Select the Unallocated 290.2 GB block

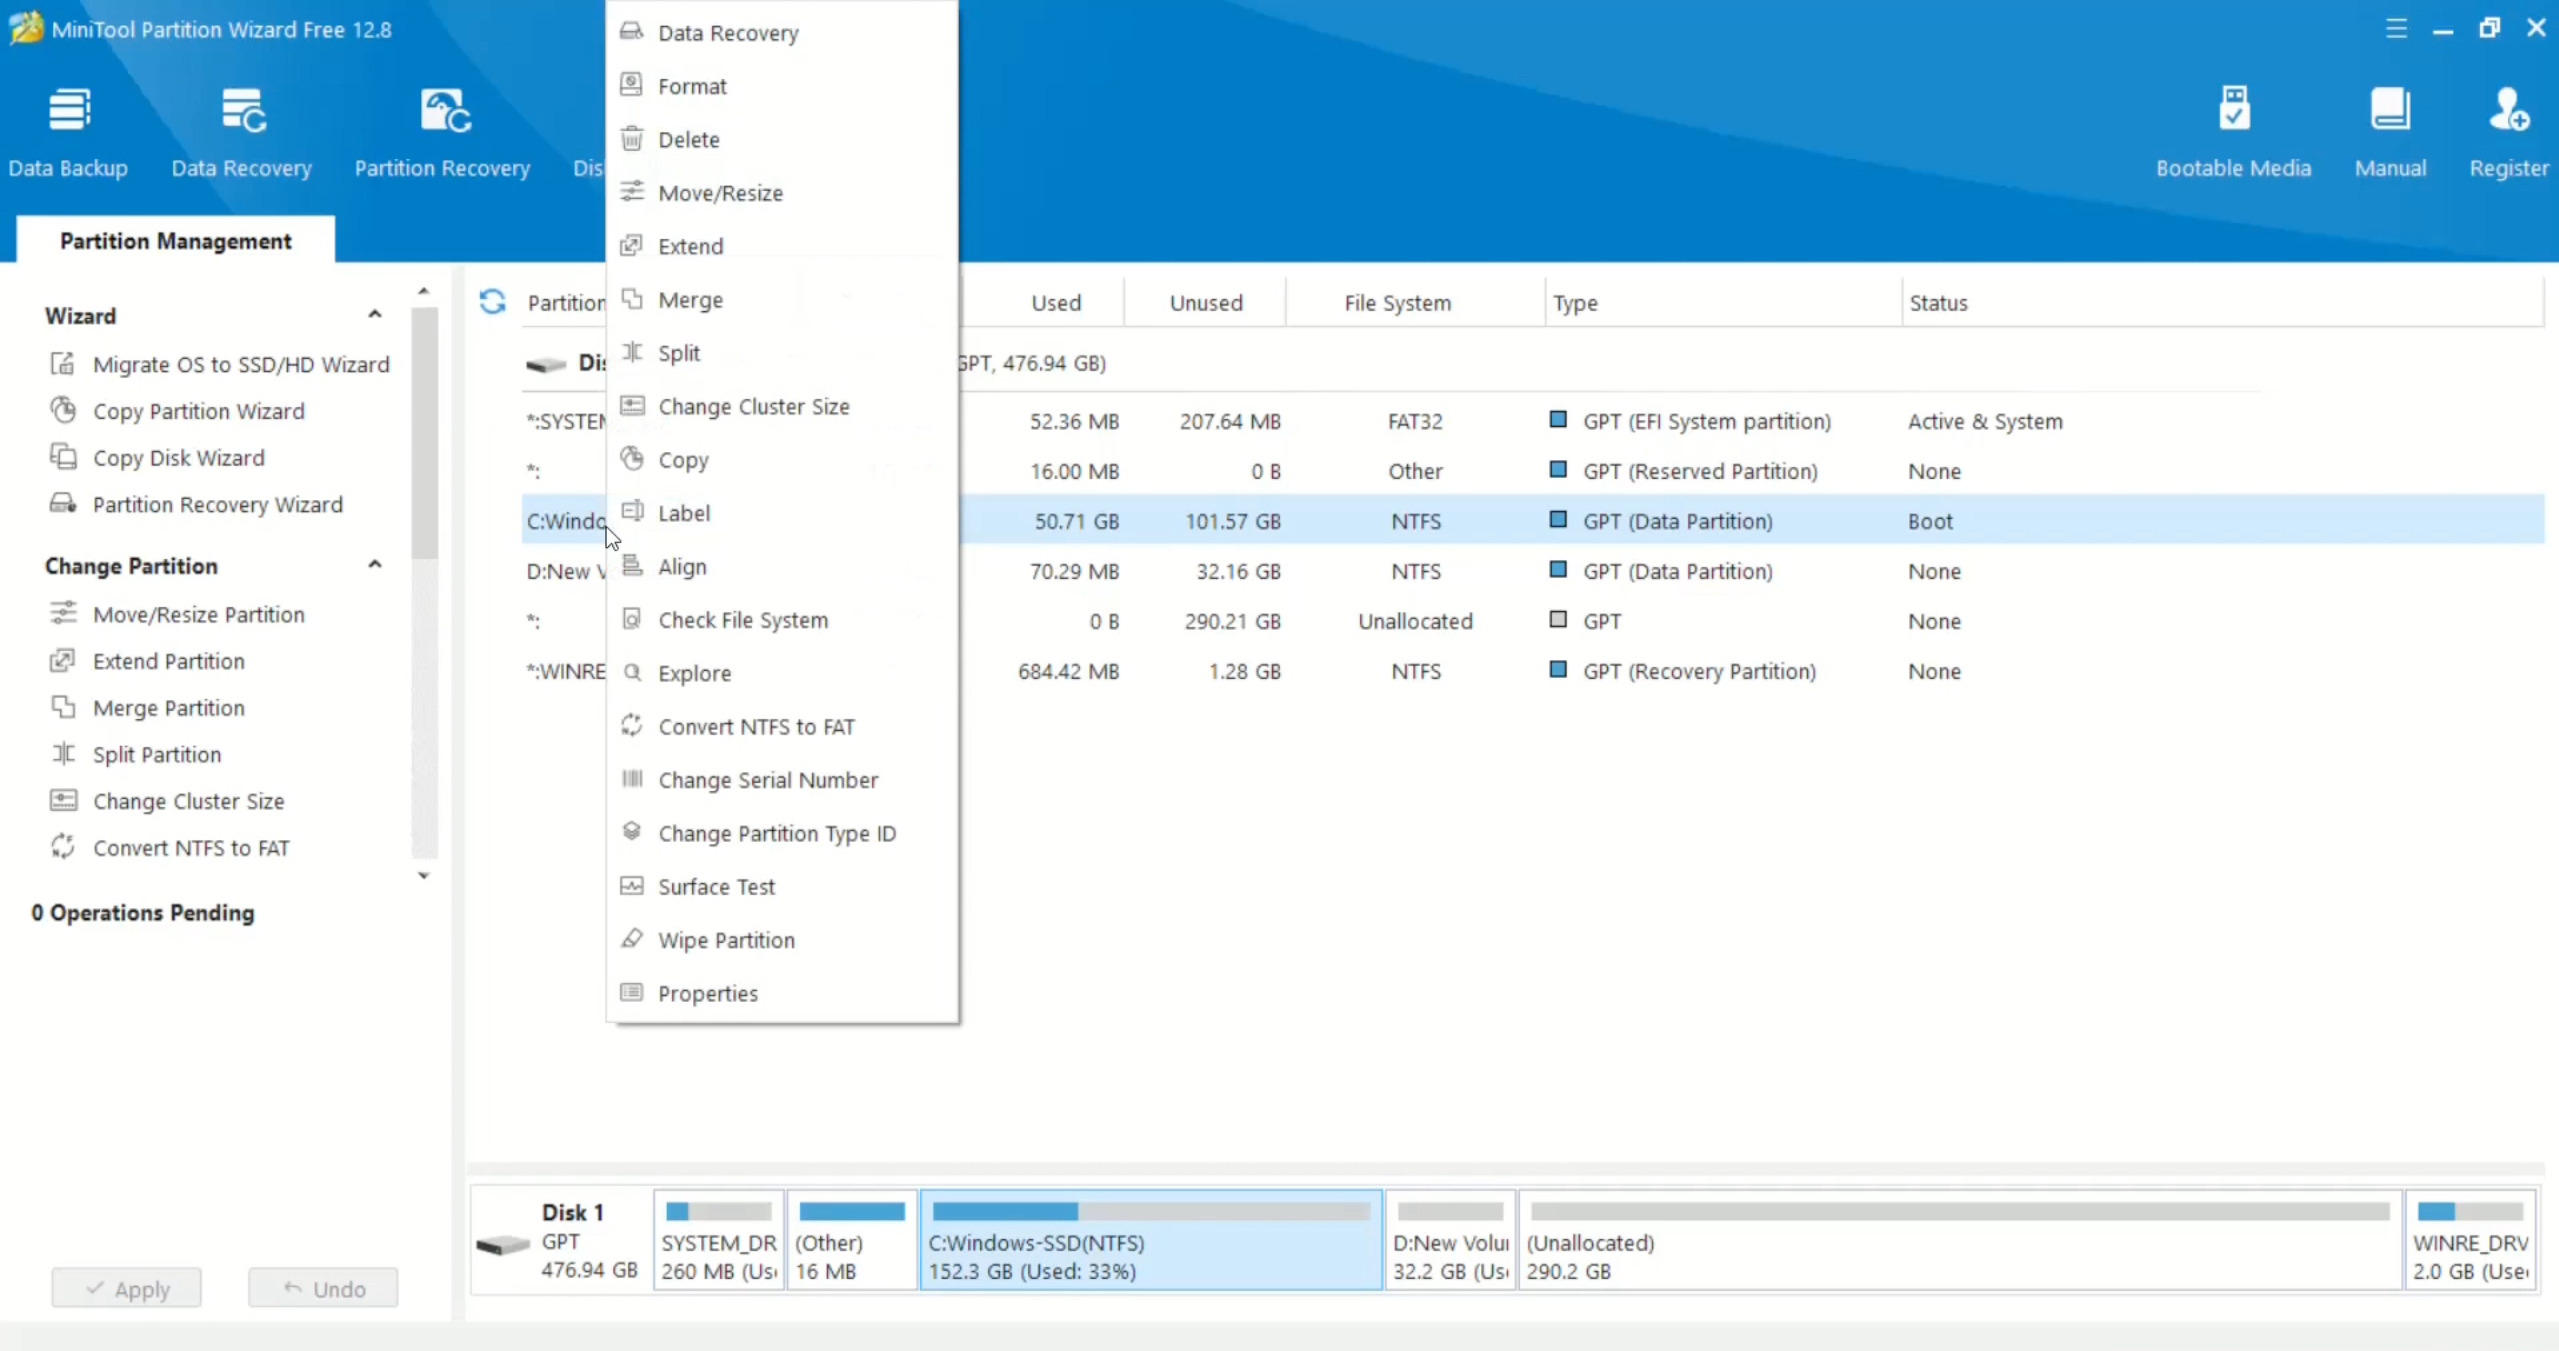(1958, 1241)
